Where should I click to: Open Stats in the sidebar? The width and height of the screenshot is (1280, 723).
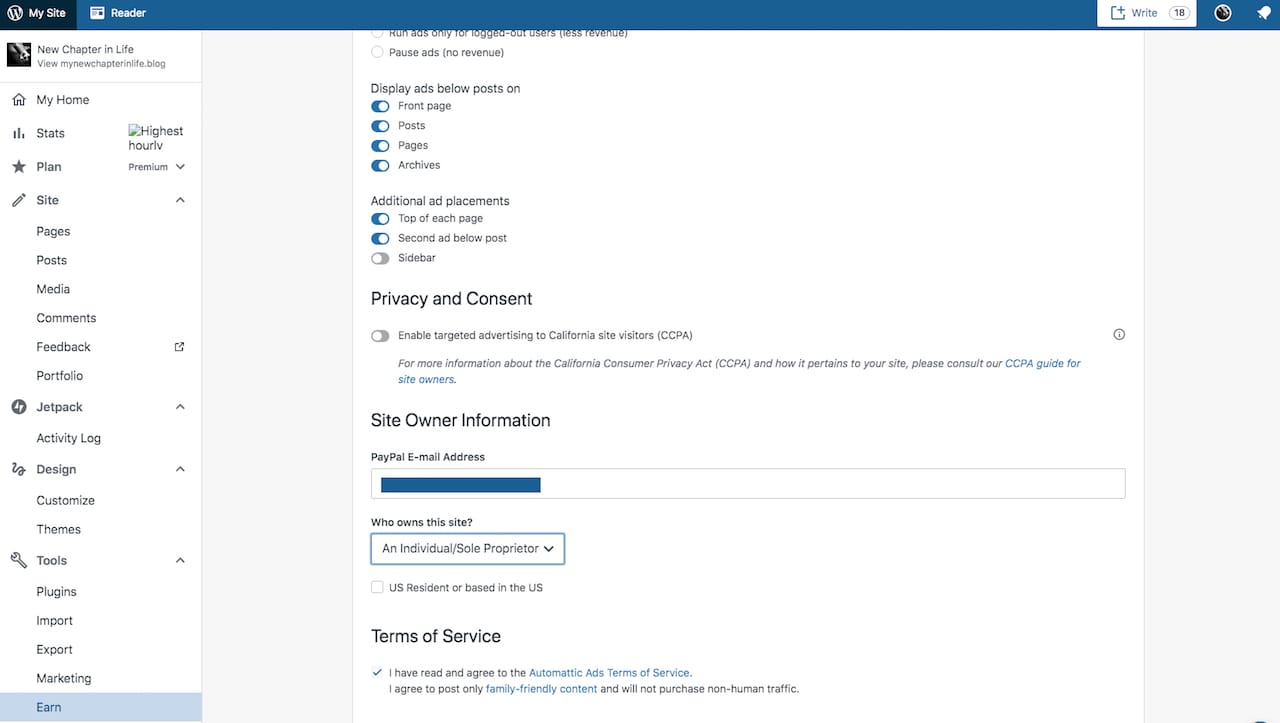click(50, 133)
